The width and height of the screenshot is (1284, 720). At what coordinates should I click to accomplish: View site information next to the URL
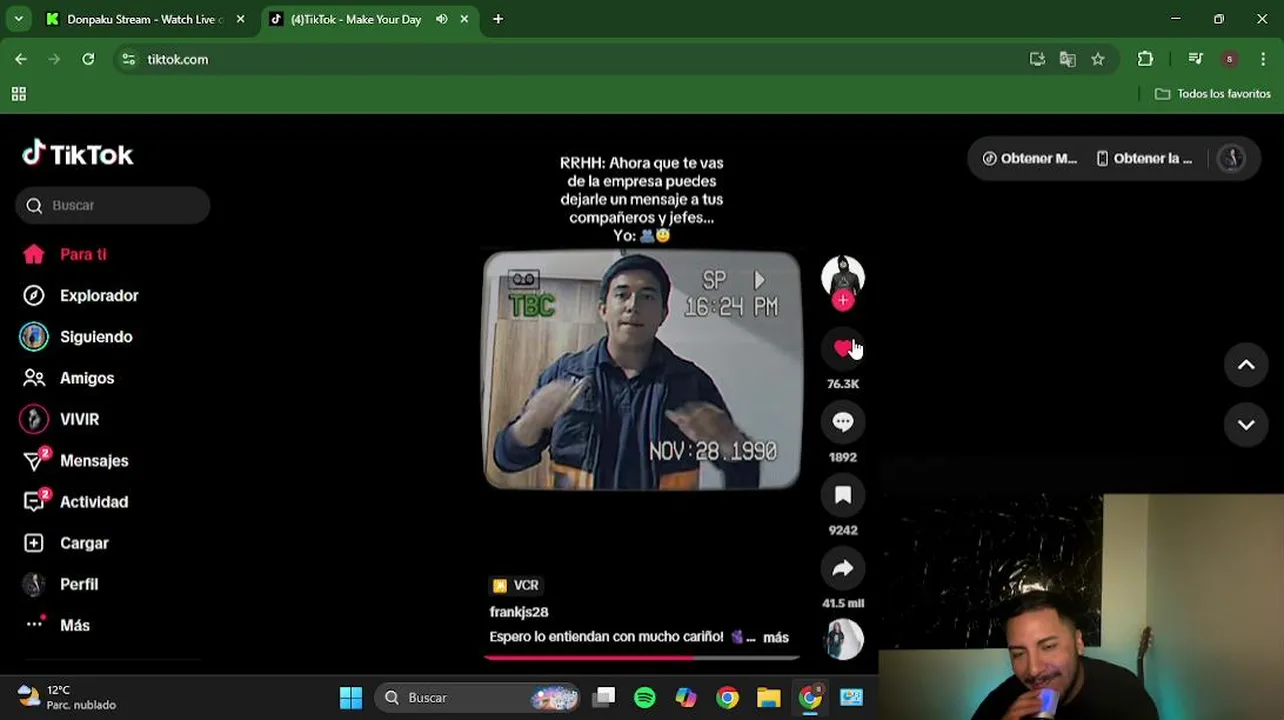click(128, 59)
